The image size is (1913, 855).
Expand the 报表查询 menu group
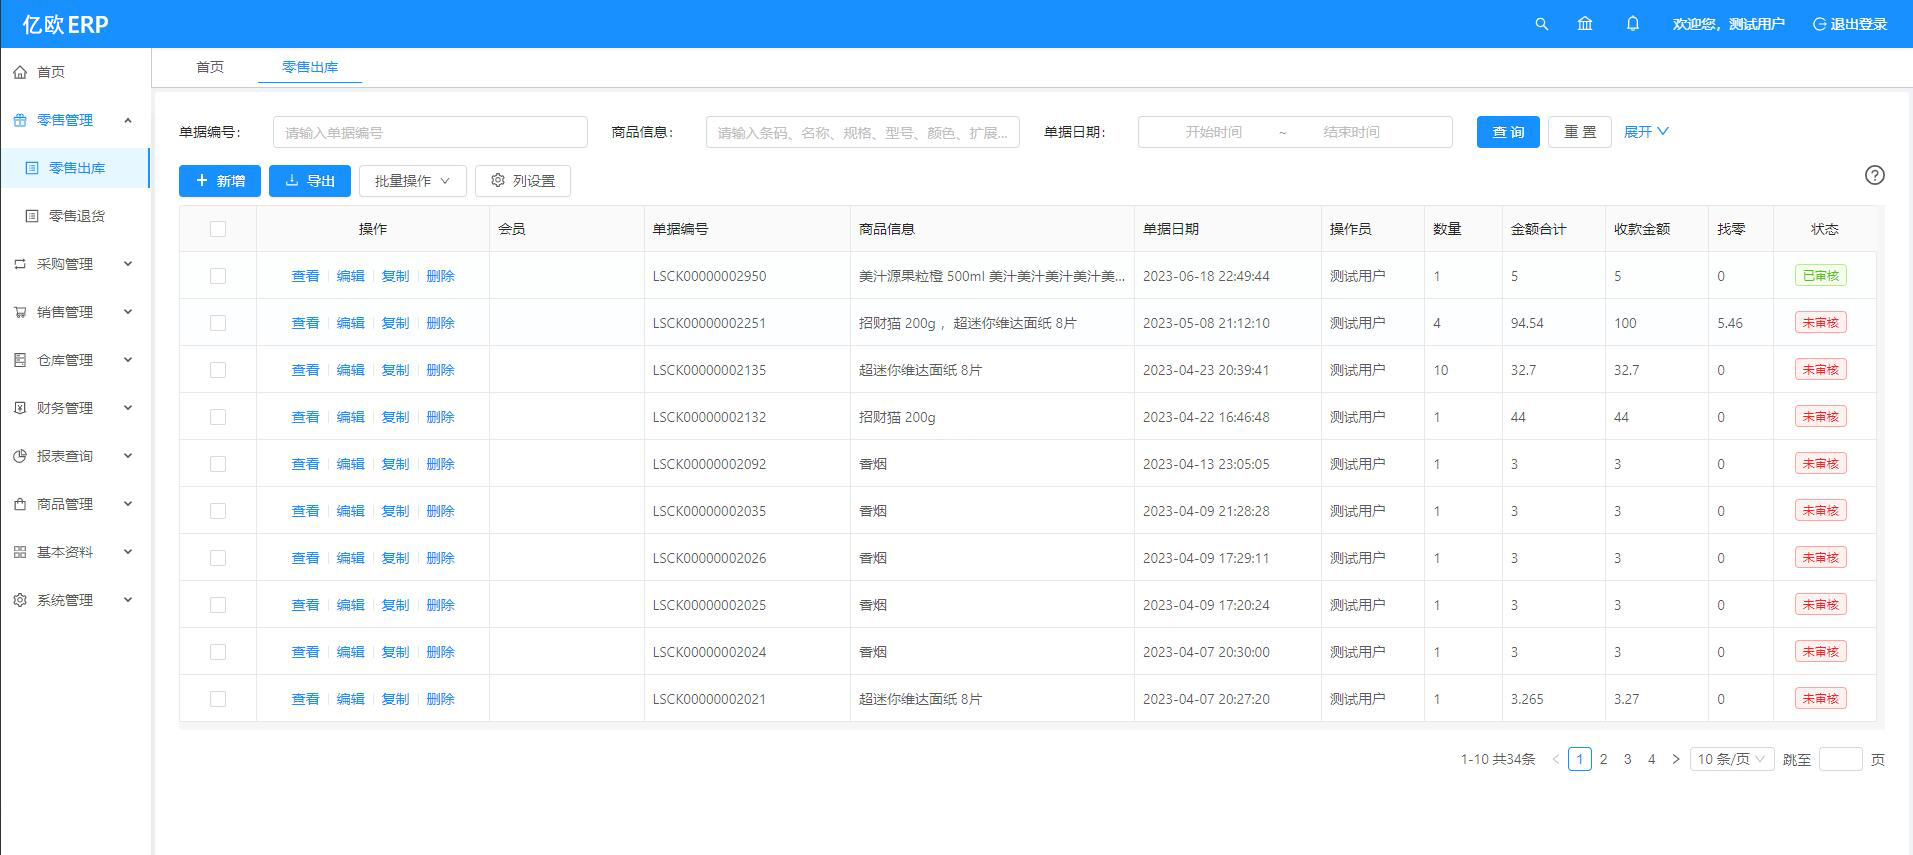[x=128, y=456]
